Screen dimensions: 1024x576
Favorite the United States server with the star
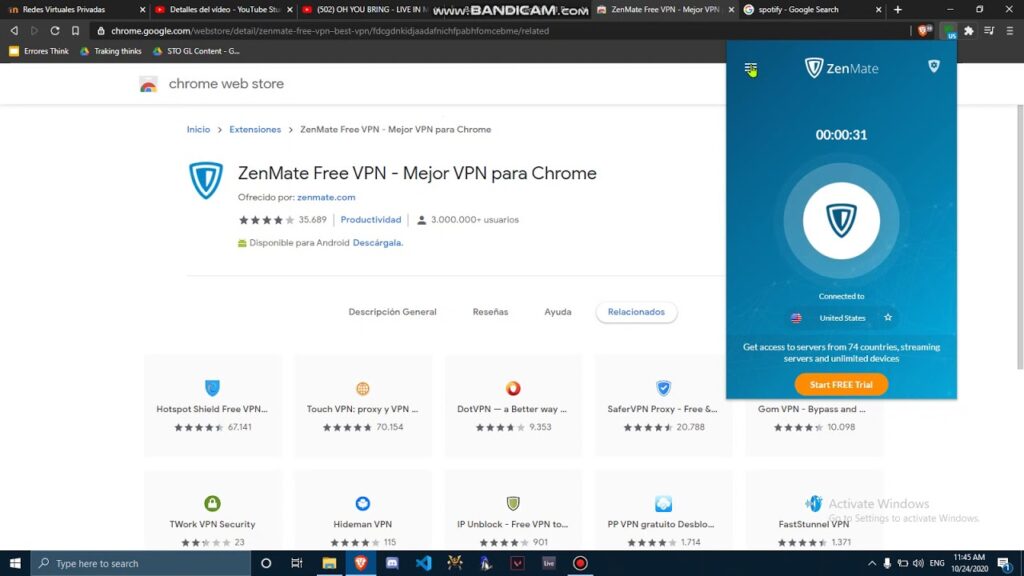point(888,317)
